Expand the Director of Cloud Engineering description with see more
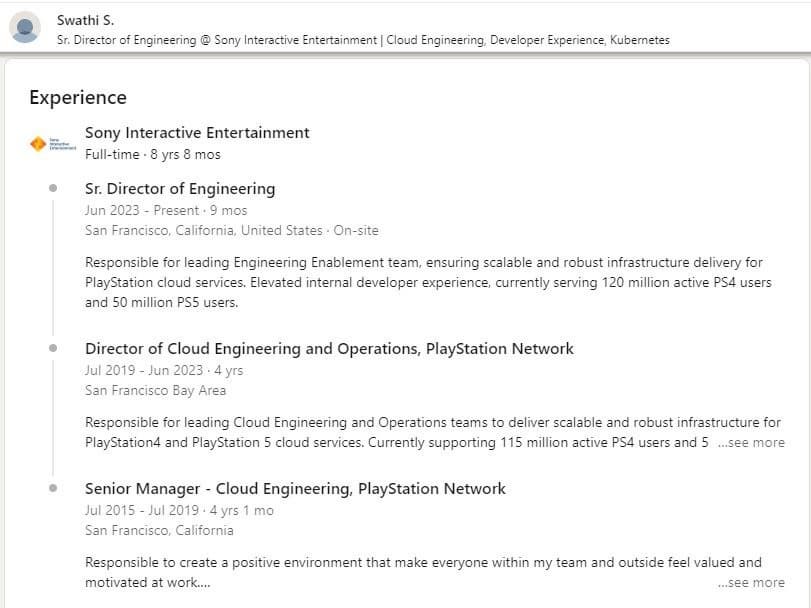Image resolution: width=811 pixels, height=608 pixels. (751, 442)
